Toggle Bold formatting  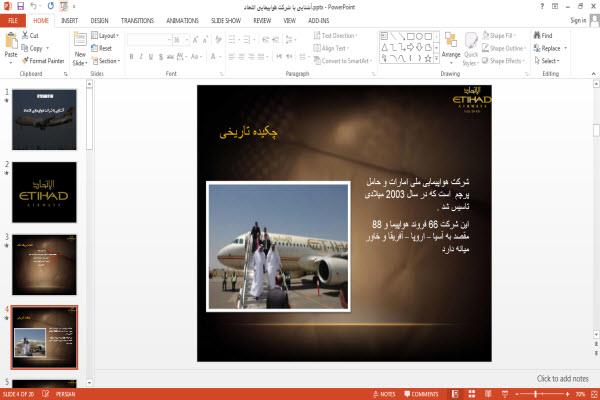(132, 57)
